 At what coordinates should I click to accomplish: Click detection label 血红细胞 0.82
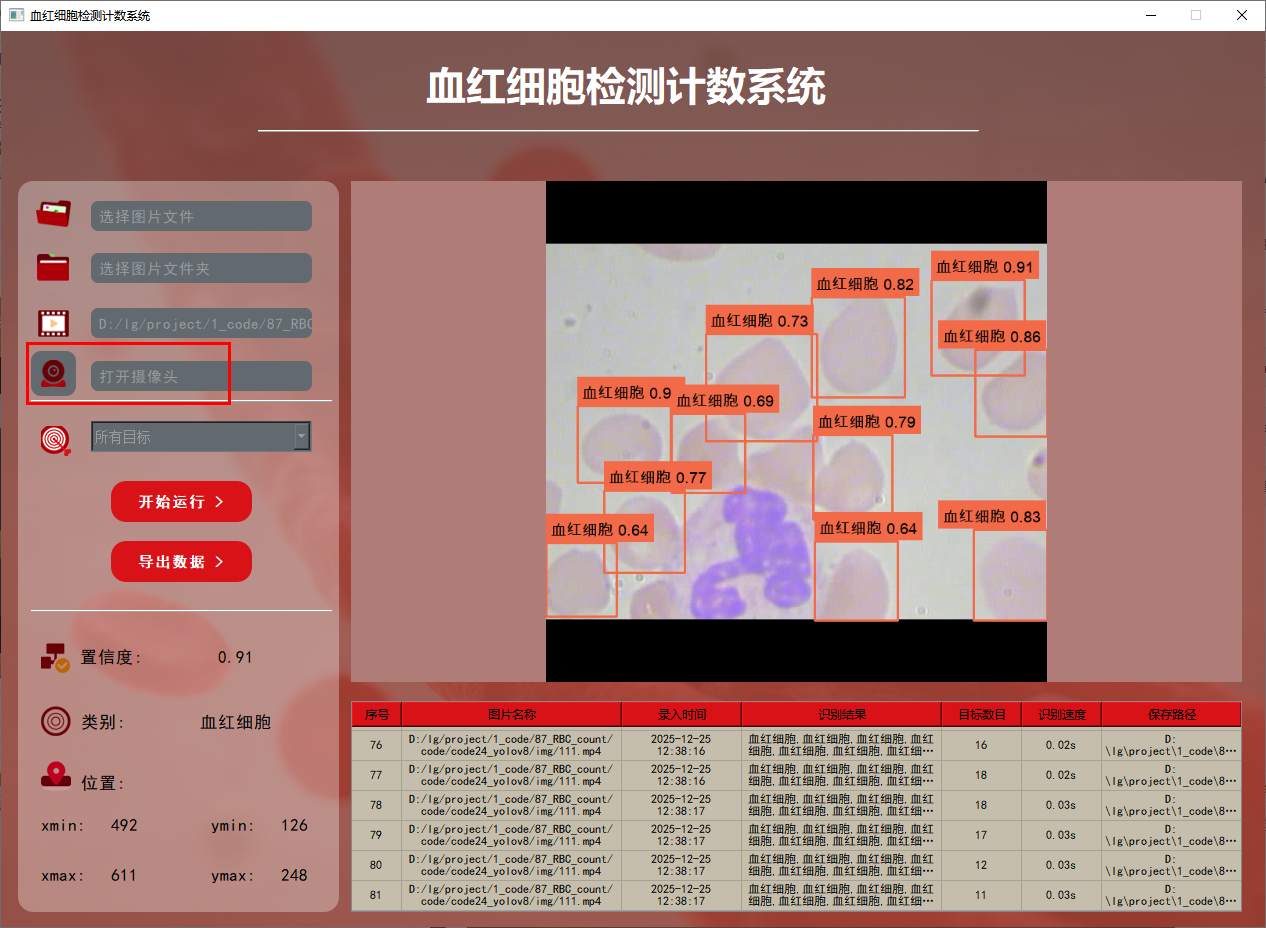(866, 284)
